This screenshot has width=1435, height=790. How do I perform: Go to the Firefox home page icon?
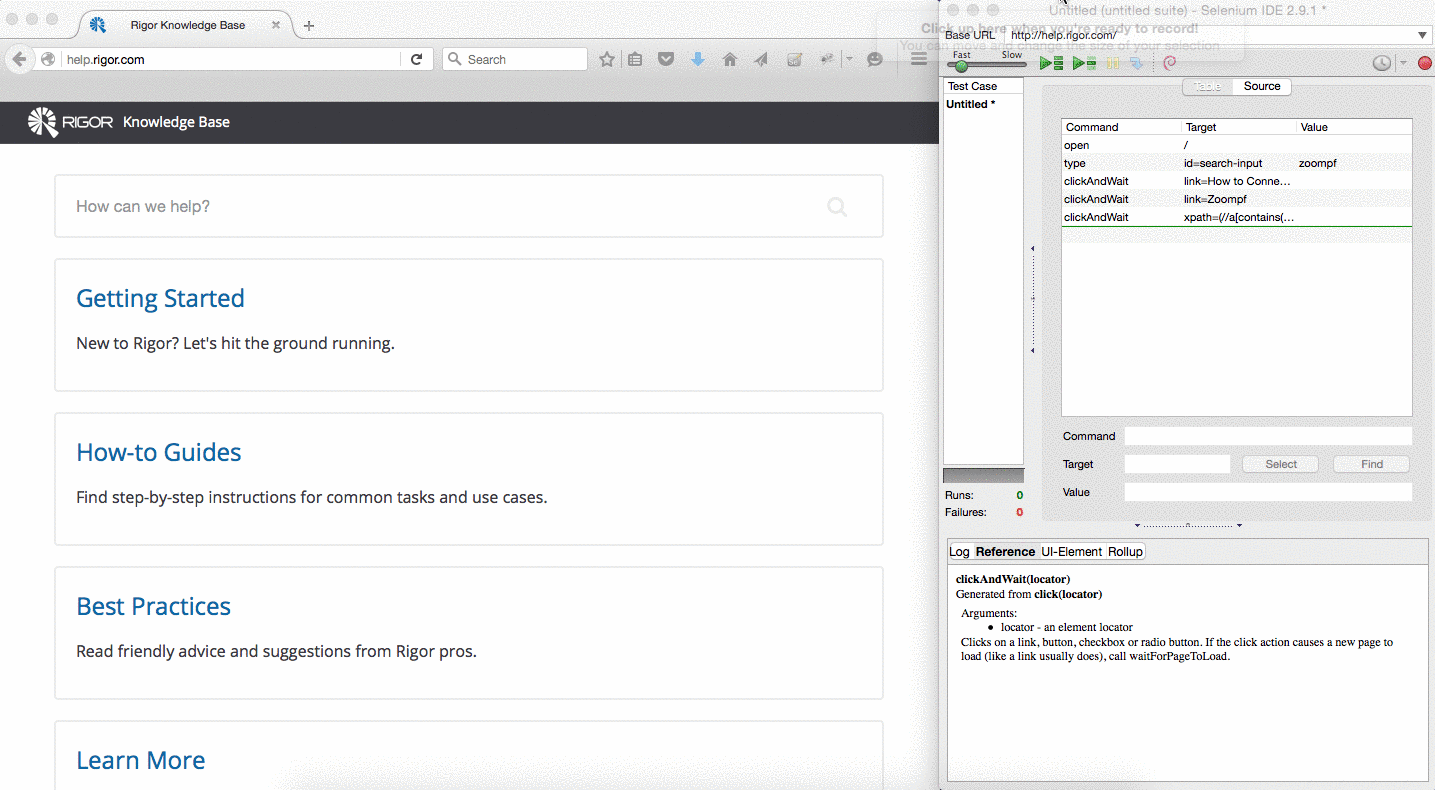730,60
